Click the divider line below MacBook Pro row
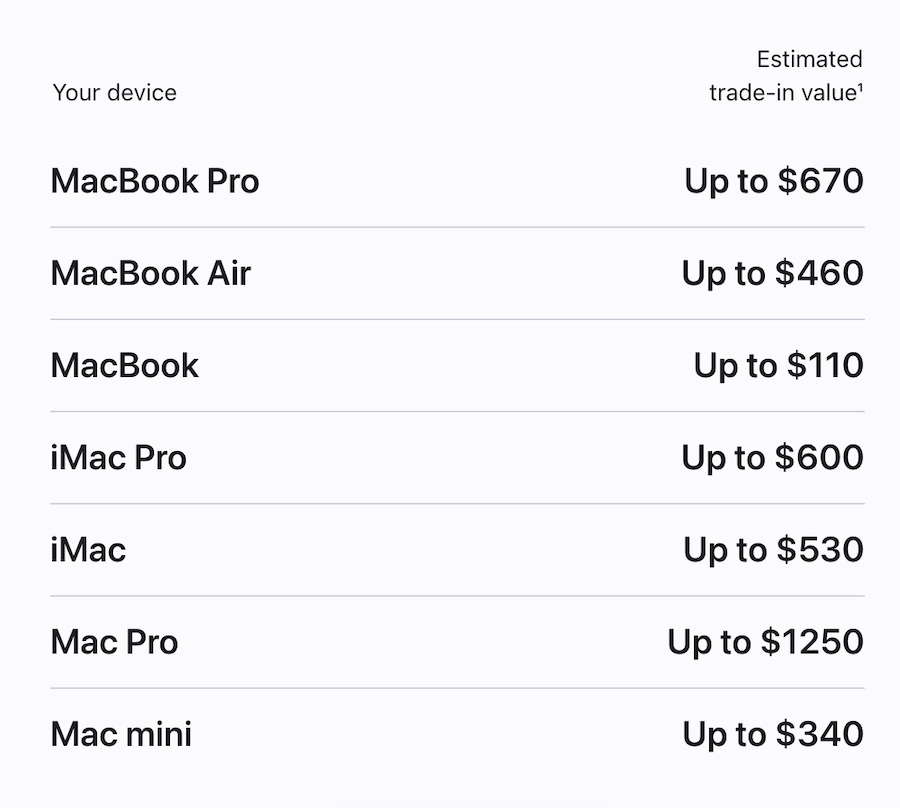 point(457,227)
